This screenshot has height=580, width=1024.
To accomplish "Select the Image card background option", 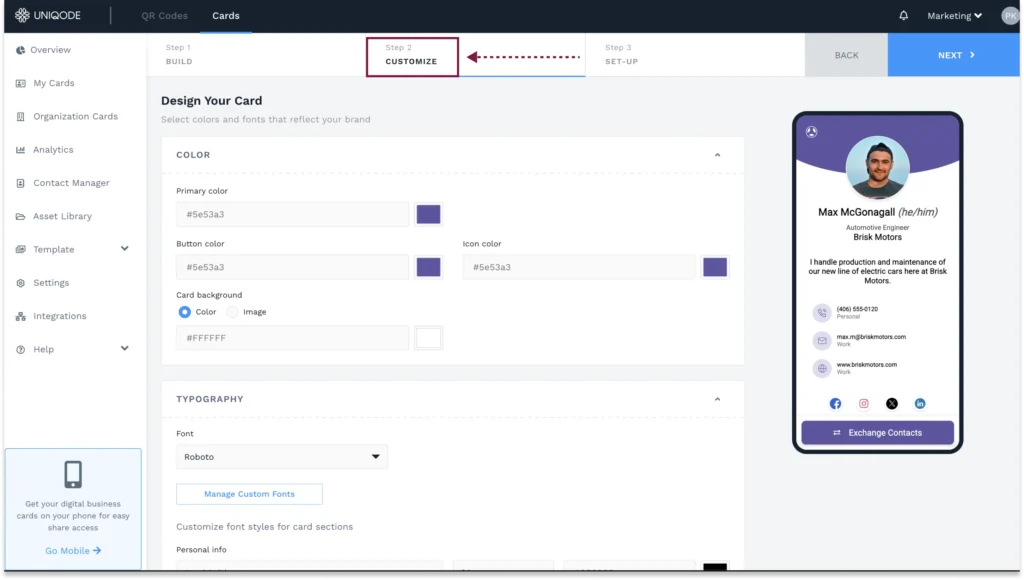I will click(x=232, y=312).
